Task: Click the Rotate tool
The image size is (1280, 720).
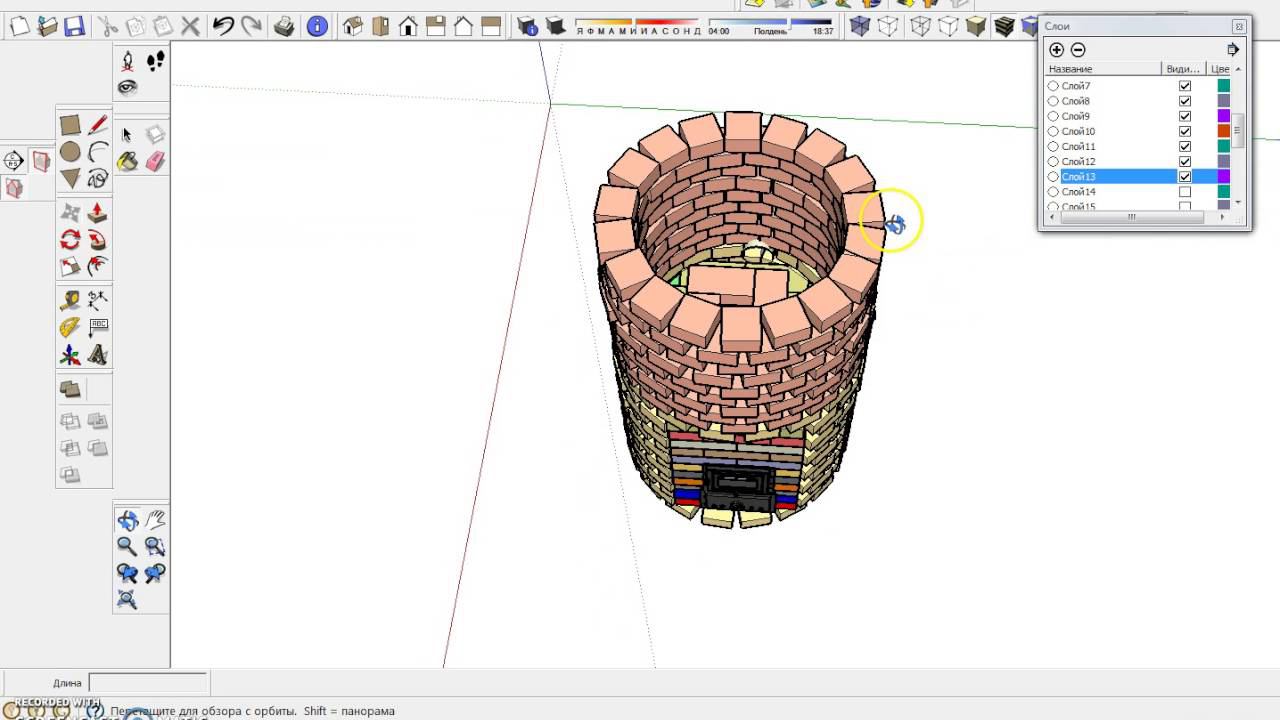Action: [x=70, y=239]
